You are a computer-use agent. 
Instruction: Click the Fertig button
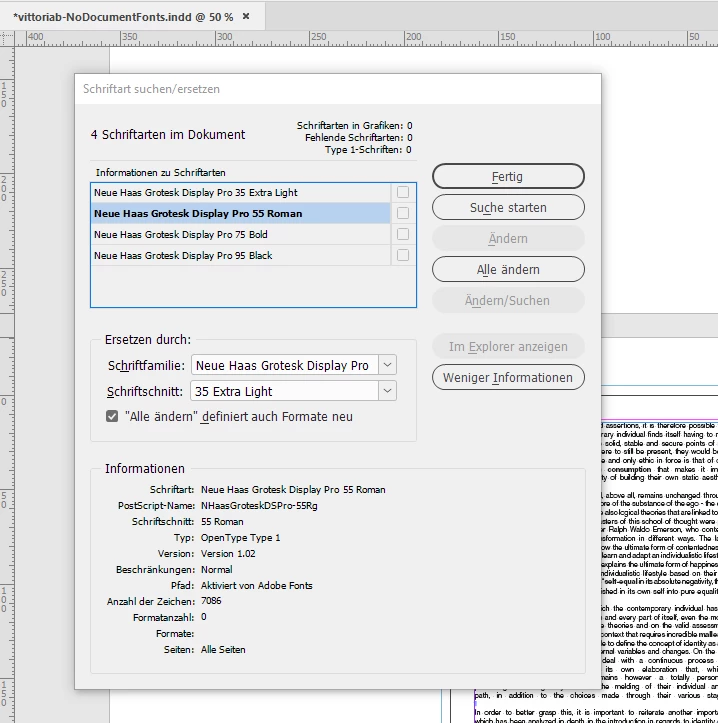508,177
